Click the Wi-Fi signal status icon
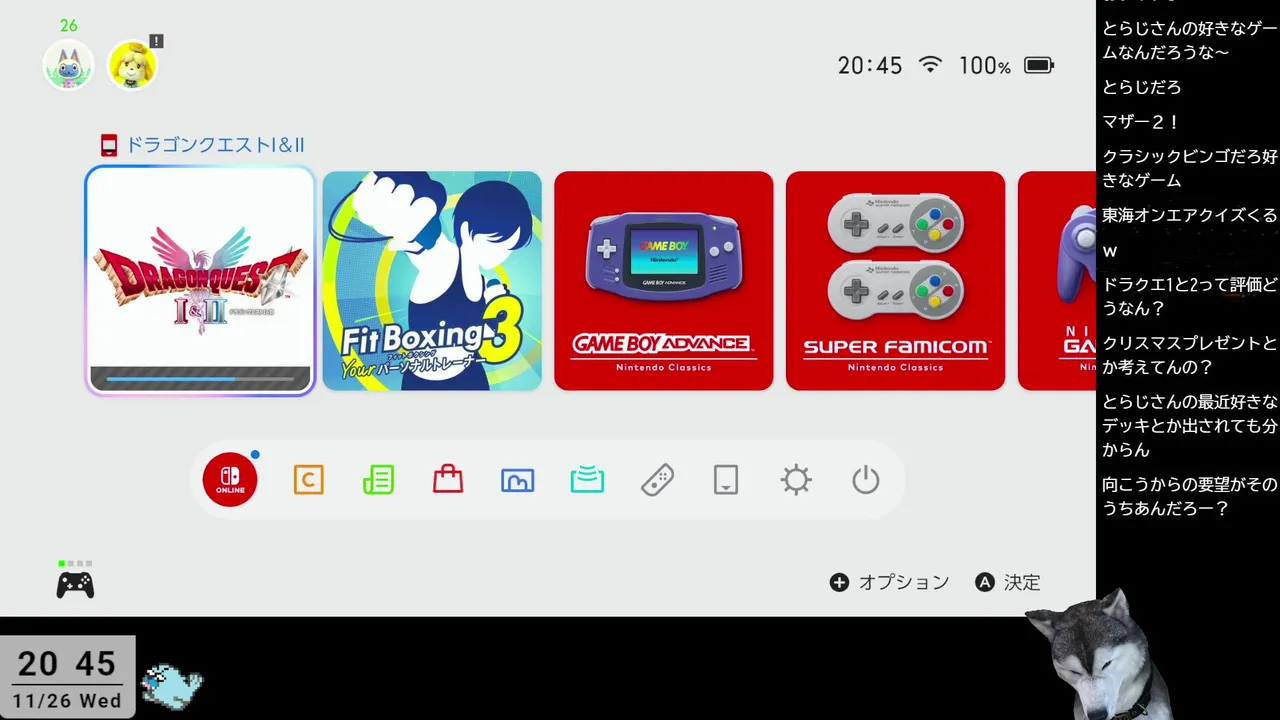This screenshot has width=1280, height=720. tap(931, 65)
